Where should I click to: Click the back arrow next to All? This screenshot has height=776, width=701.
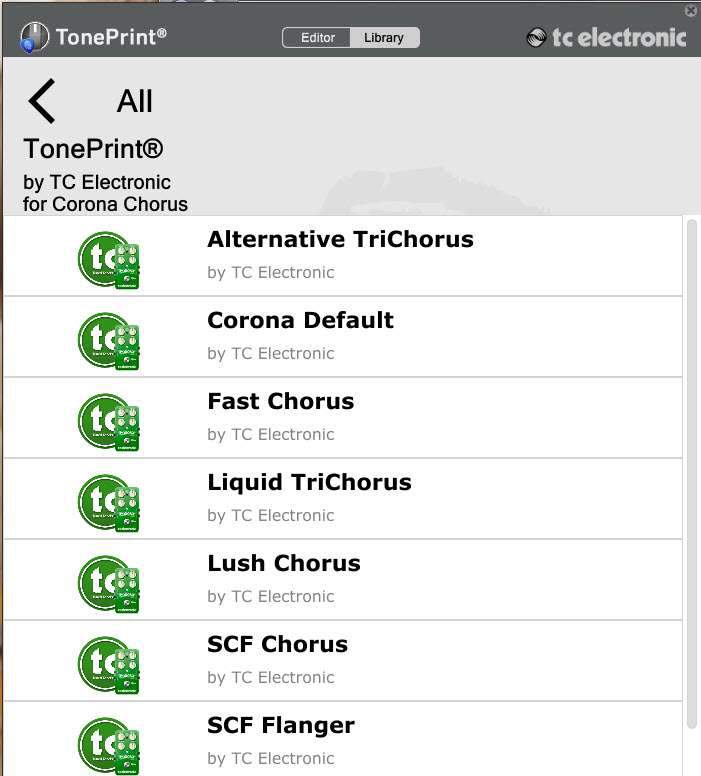41,101
